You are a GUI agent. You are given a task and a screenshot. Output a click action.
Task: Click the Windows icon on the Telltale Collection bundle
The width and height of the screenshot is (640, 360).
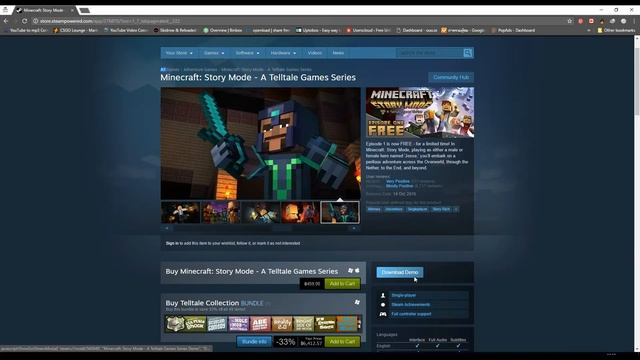pos(357,302)
